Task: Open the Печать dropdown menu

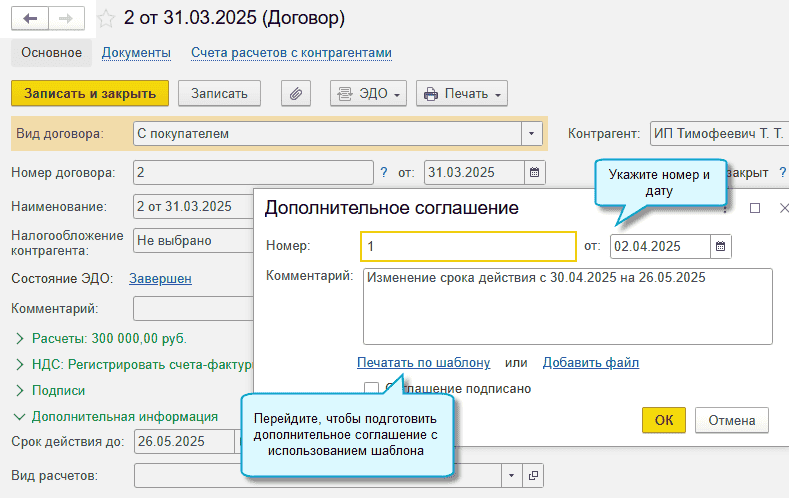Action: (x=461, y=94)
